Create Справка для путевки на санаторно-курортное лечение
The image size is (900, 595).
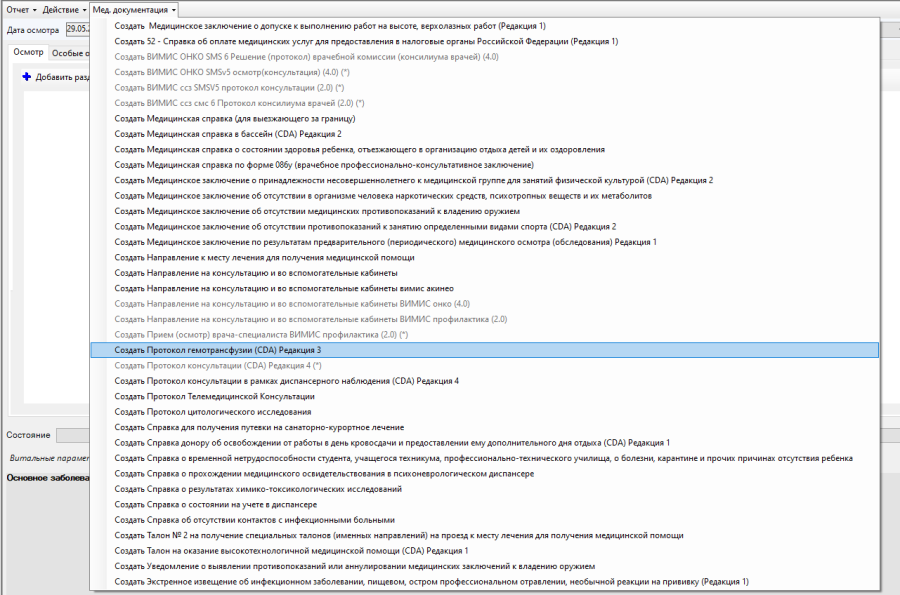pos(485,428)
